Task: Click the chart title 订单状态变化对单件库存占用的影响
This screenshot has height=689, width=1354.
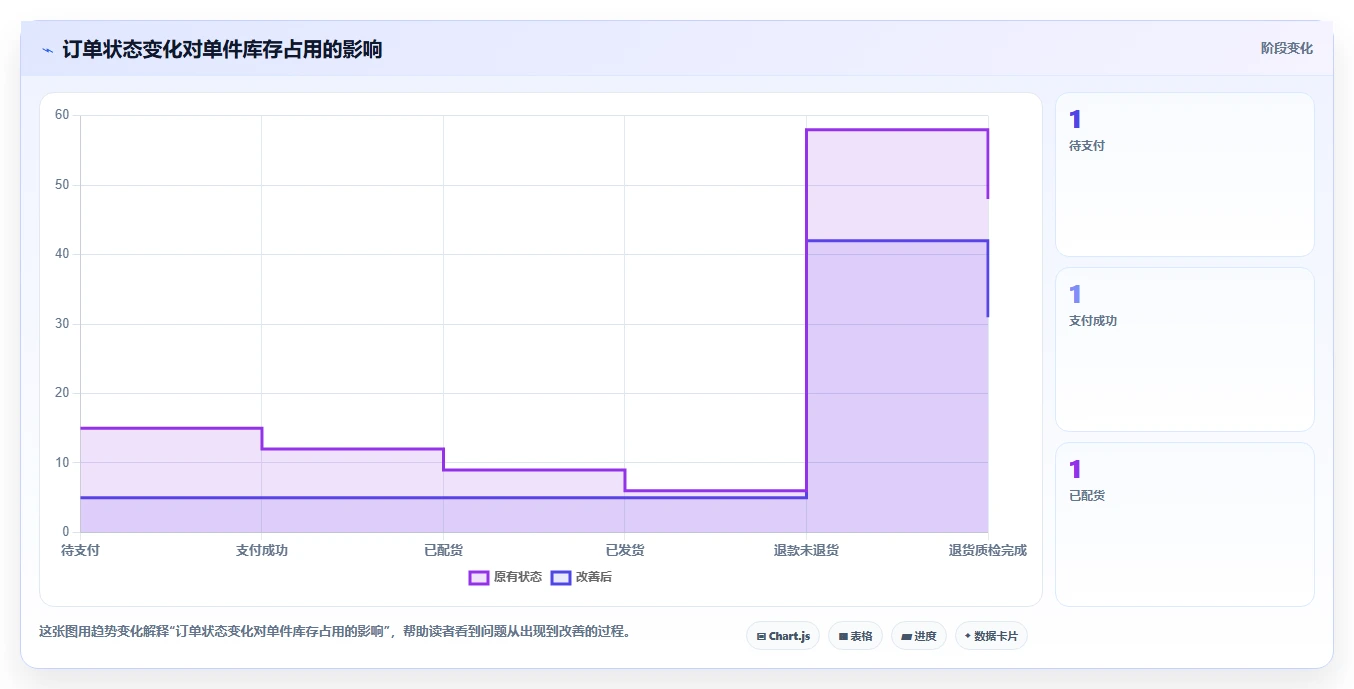Action: pos(222,49)
